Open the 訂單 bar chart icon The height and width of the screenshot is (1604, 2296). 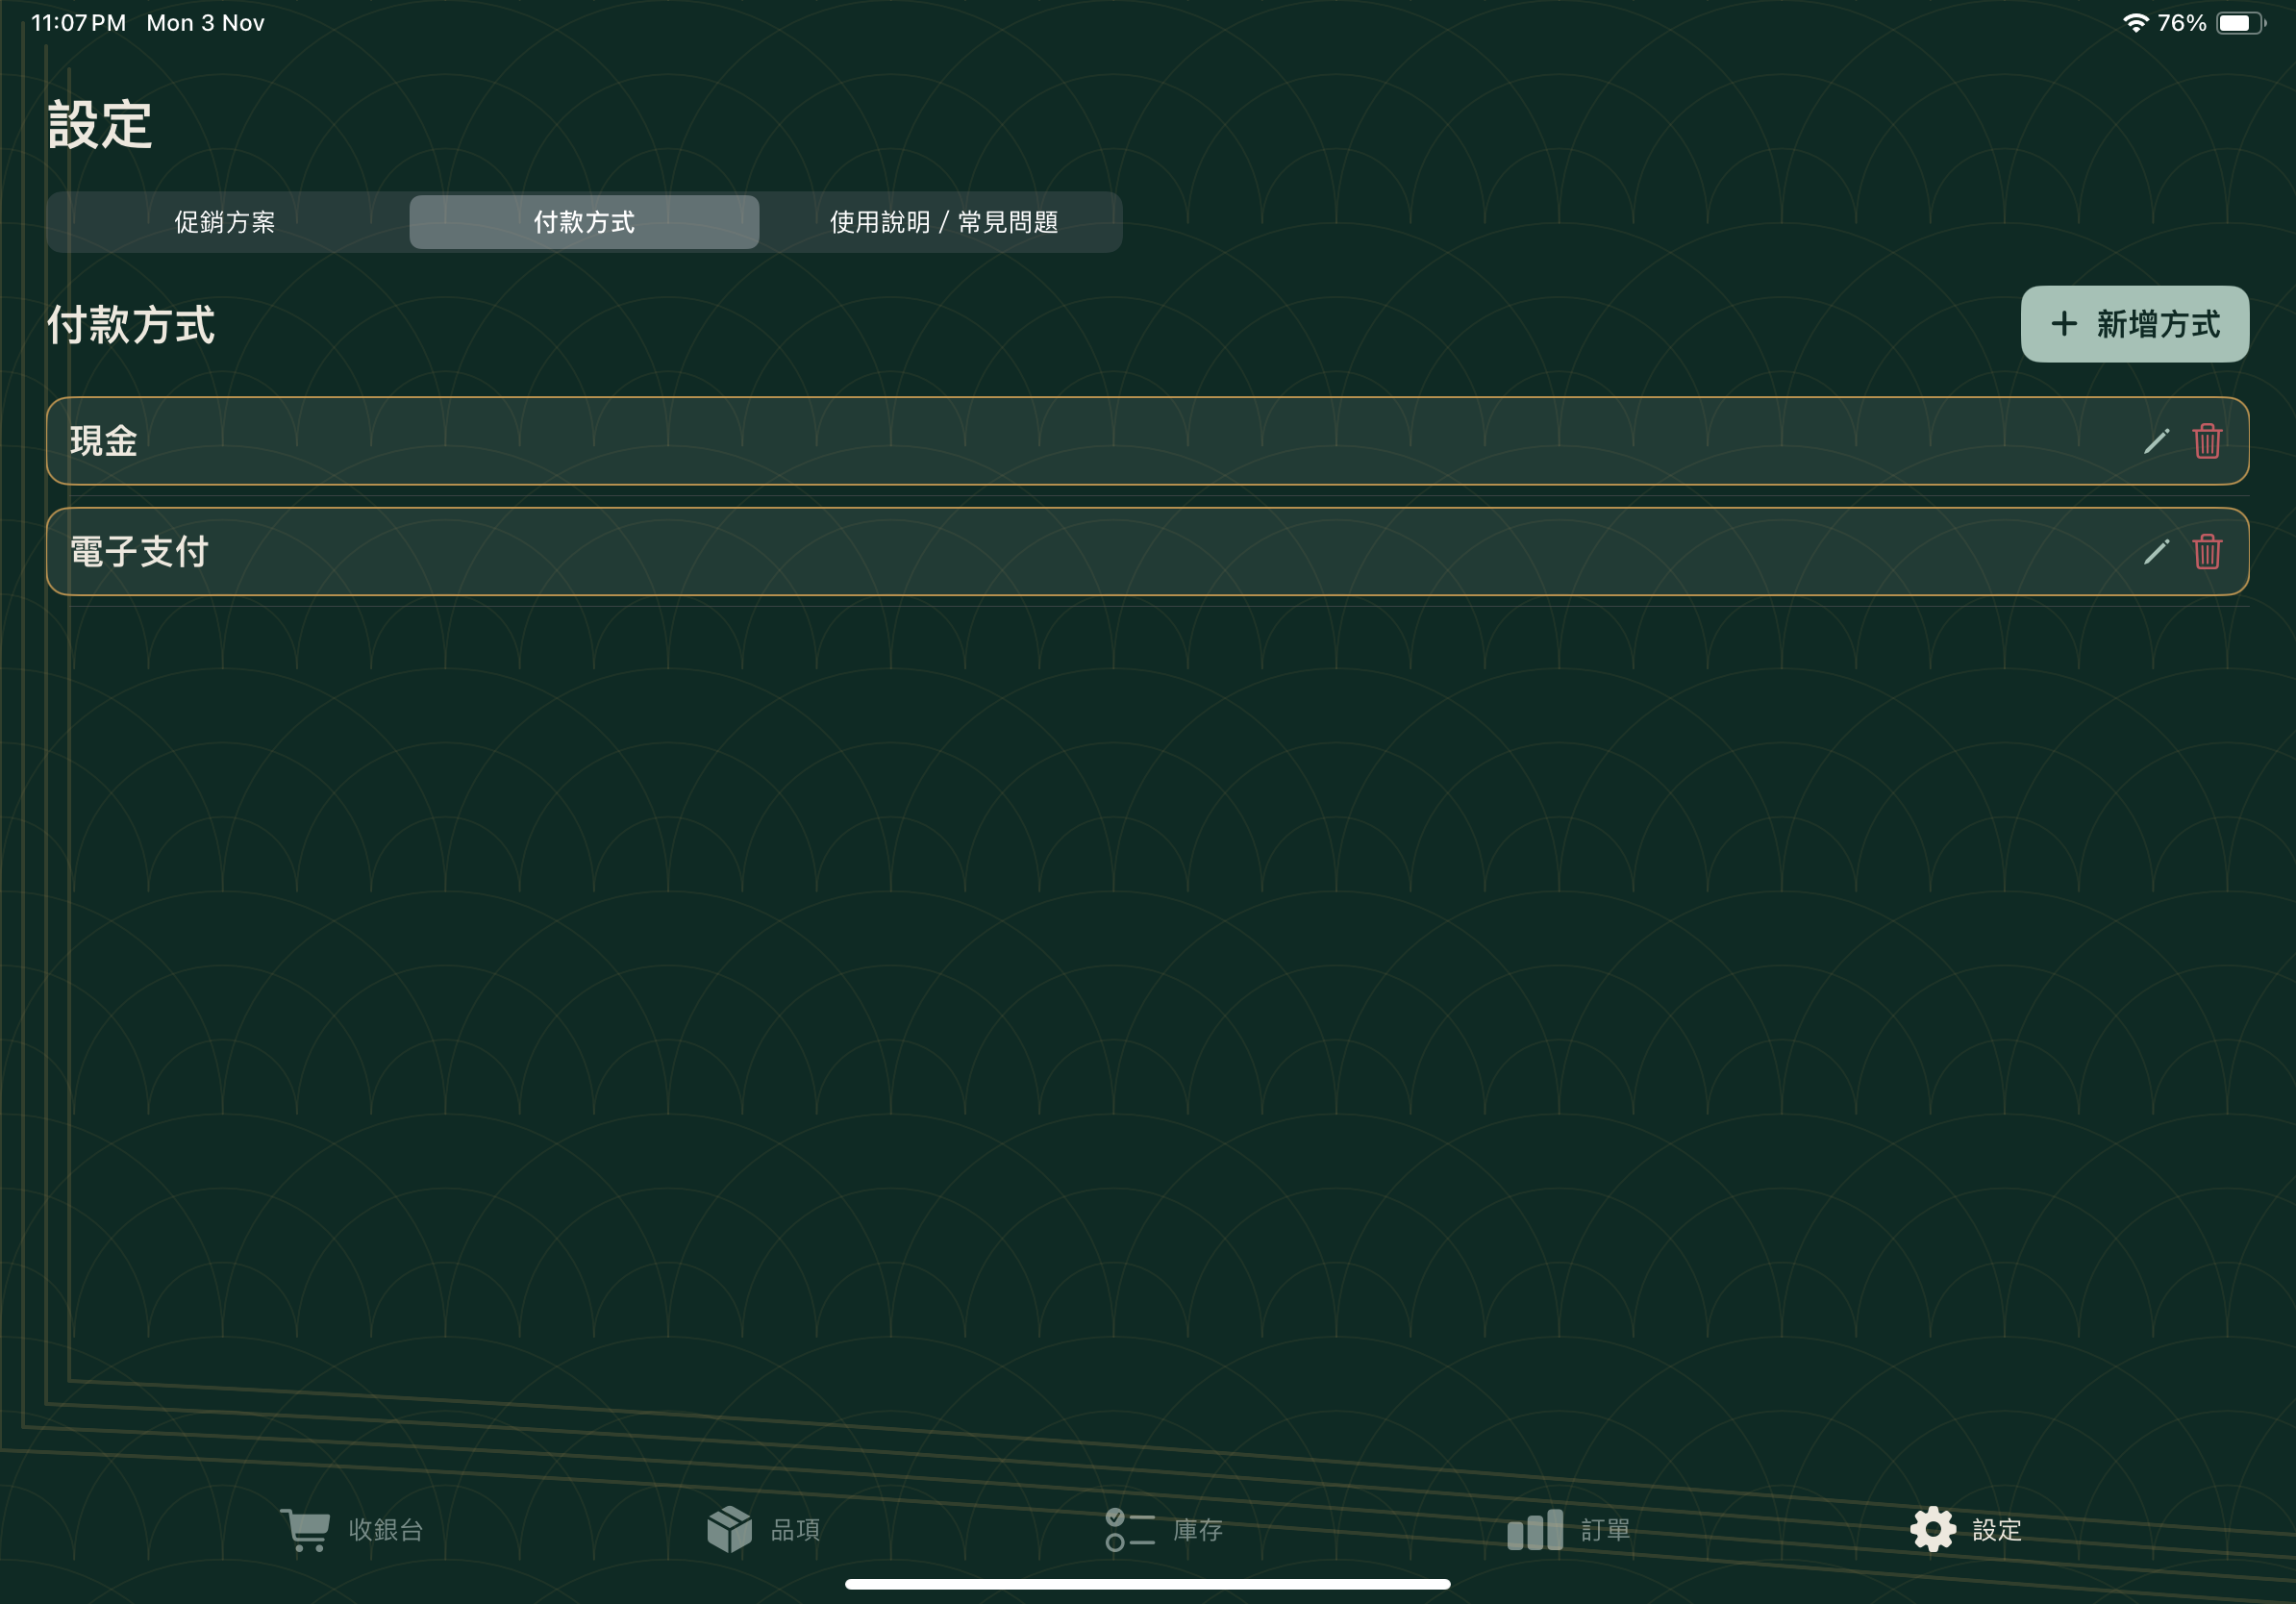[1534, 1529]
